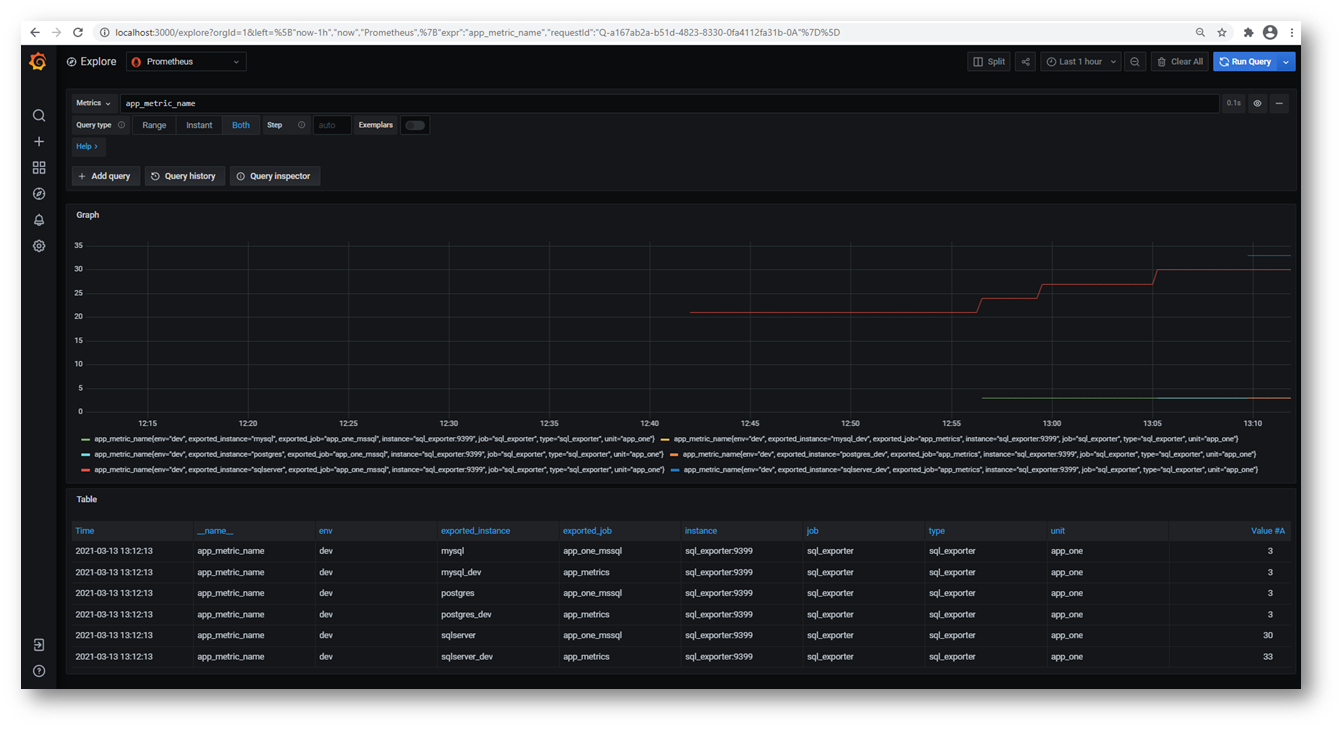This screenshot has height=731, width=1343.
Task: Click table cell sqlserver_dev
Action: (467, 657)
